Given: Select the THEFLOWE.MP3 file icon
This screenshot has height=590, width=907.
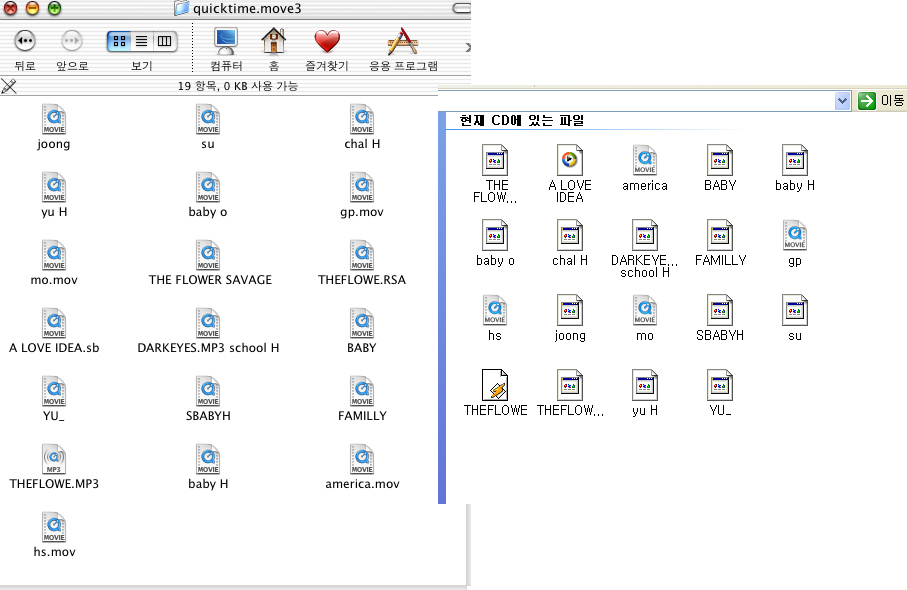Looking at the screenshot, I should [54, 460].
